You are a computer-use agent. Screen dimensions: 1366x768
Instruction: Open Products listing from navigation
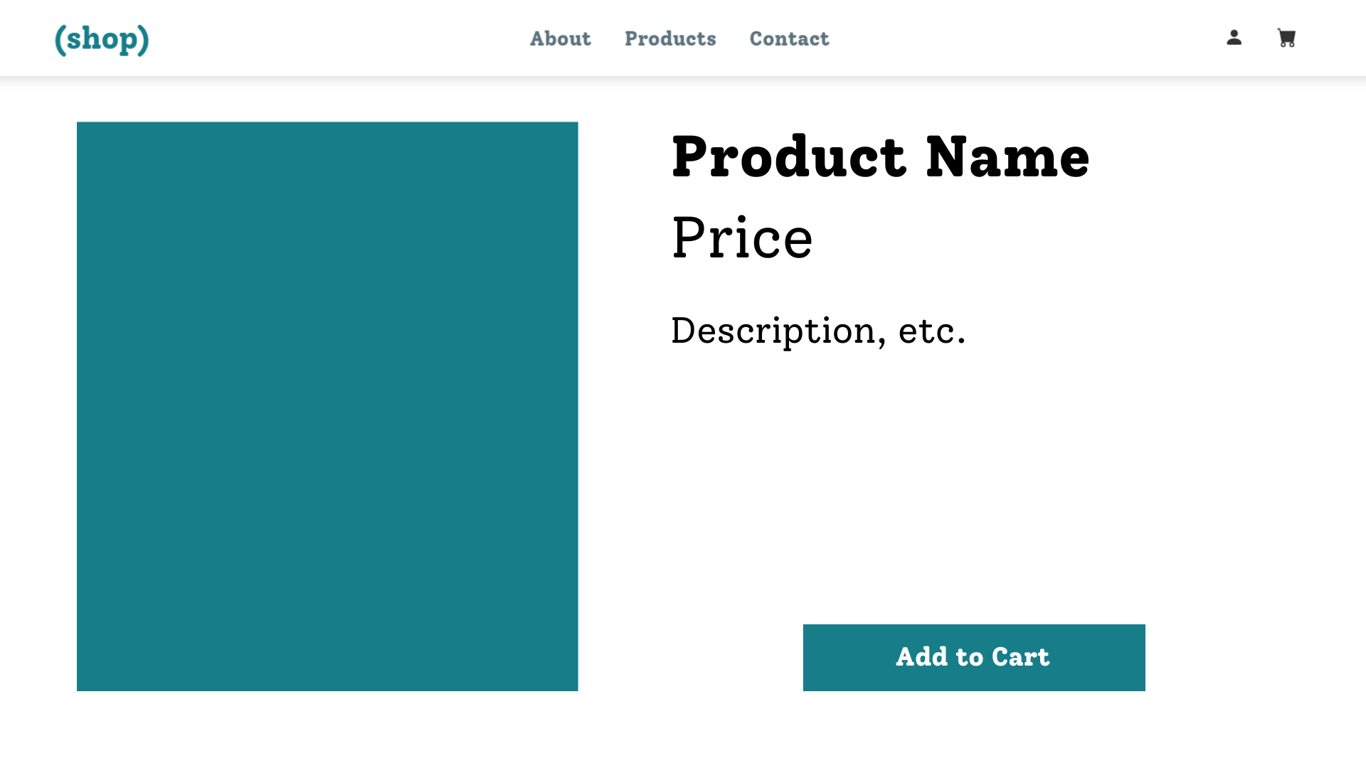(x=670, y=39)
